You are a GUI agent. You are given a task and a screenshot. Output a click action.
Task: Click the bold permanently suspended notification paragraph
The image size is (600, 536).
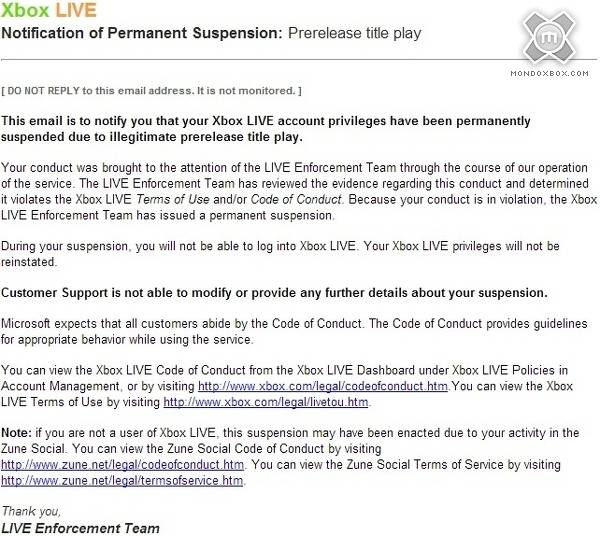[x=266, y=128]
